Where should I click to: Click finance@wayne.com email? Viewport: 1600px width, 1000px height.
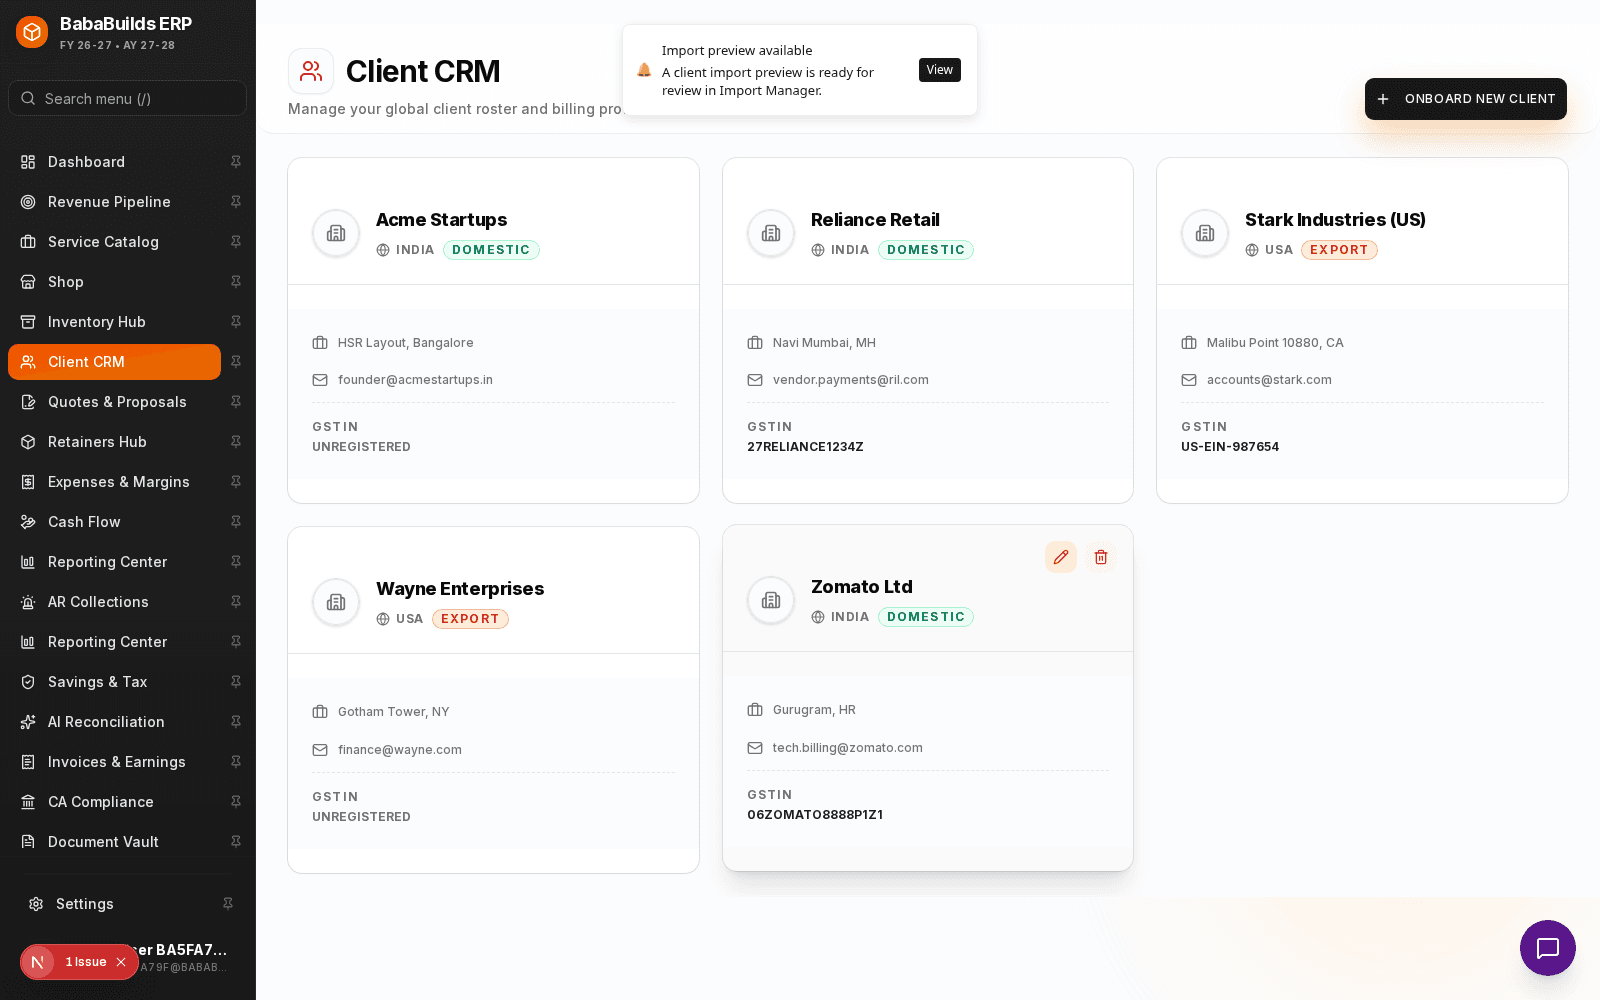[400, 750]
